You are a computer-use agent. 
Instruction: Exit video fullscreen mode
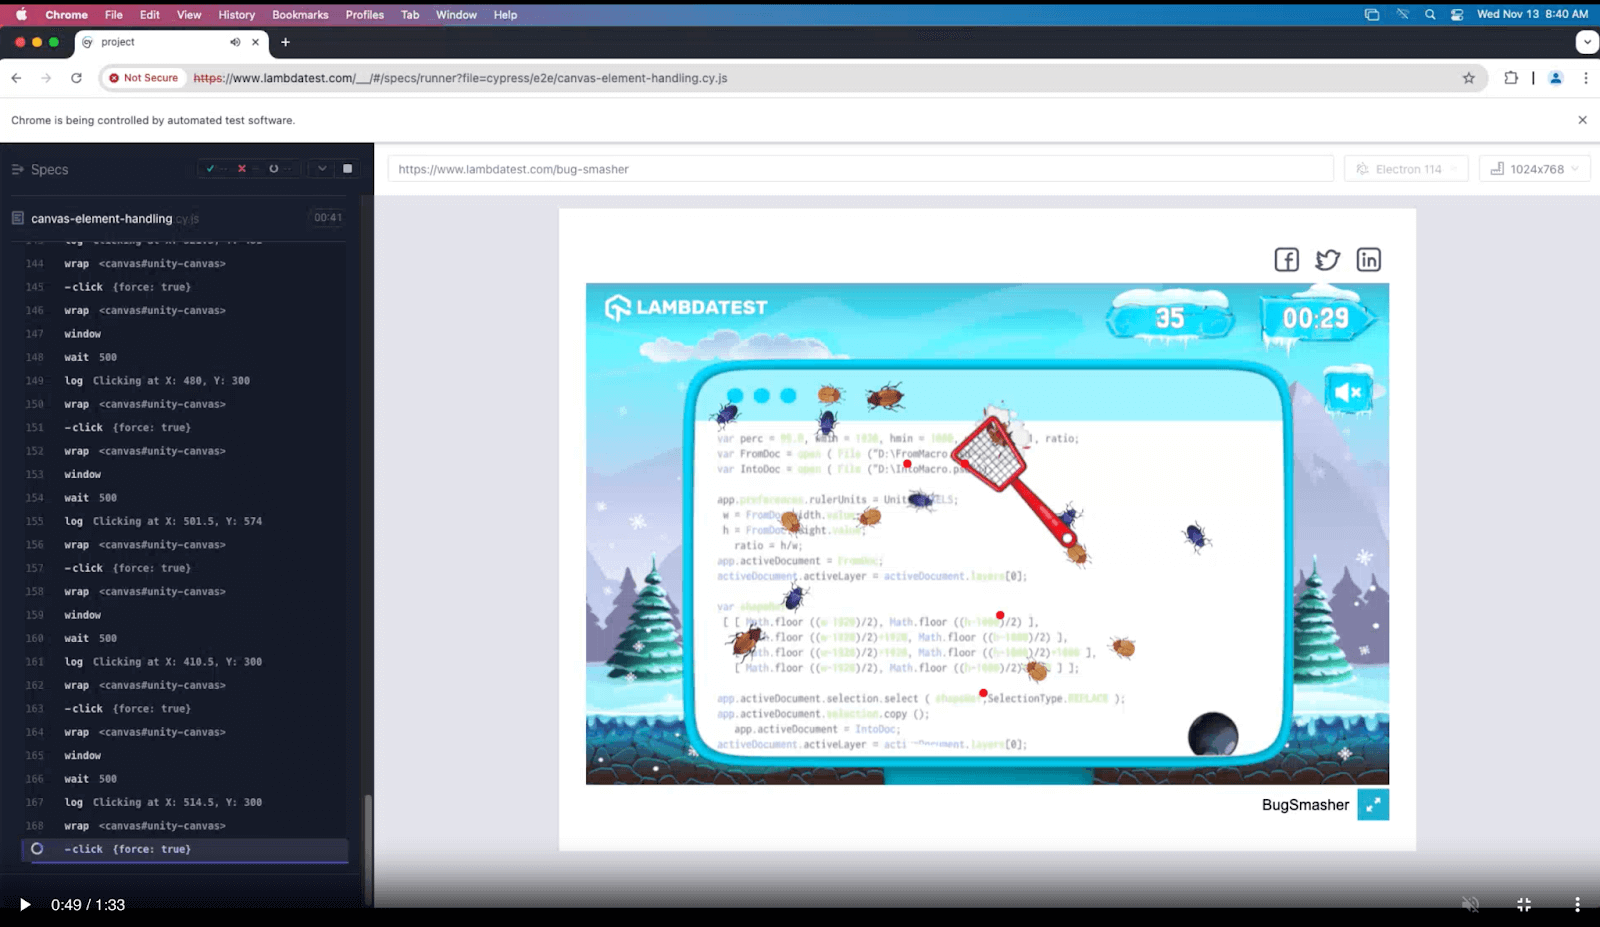[1524, 904]
